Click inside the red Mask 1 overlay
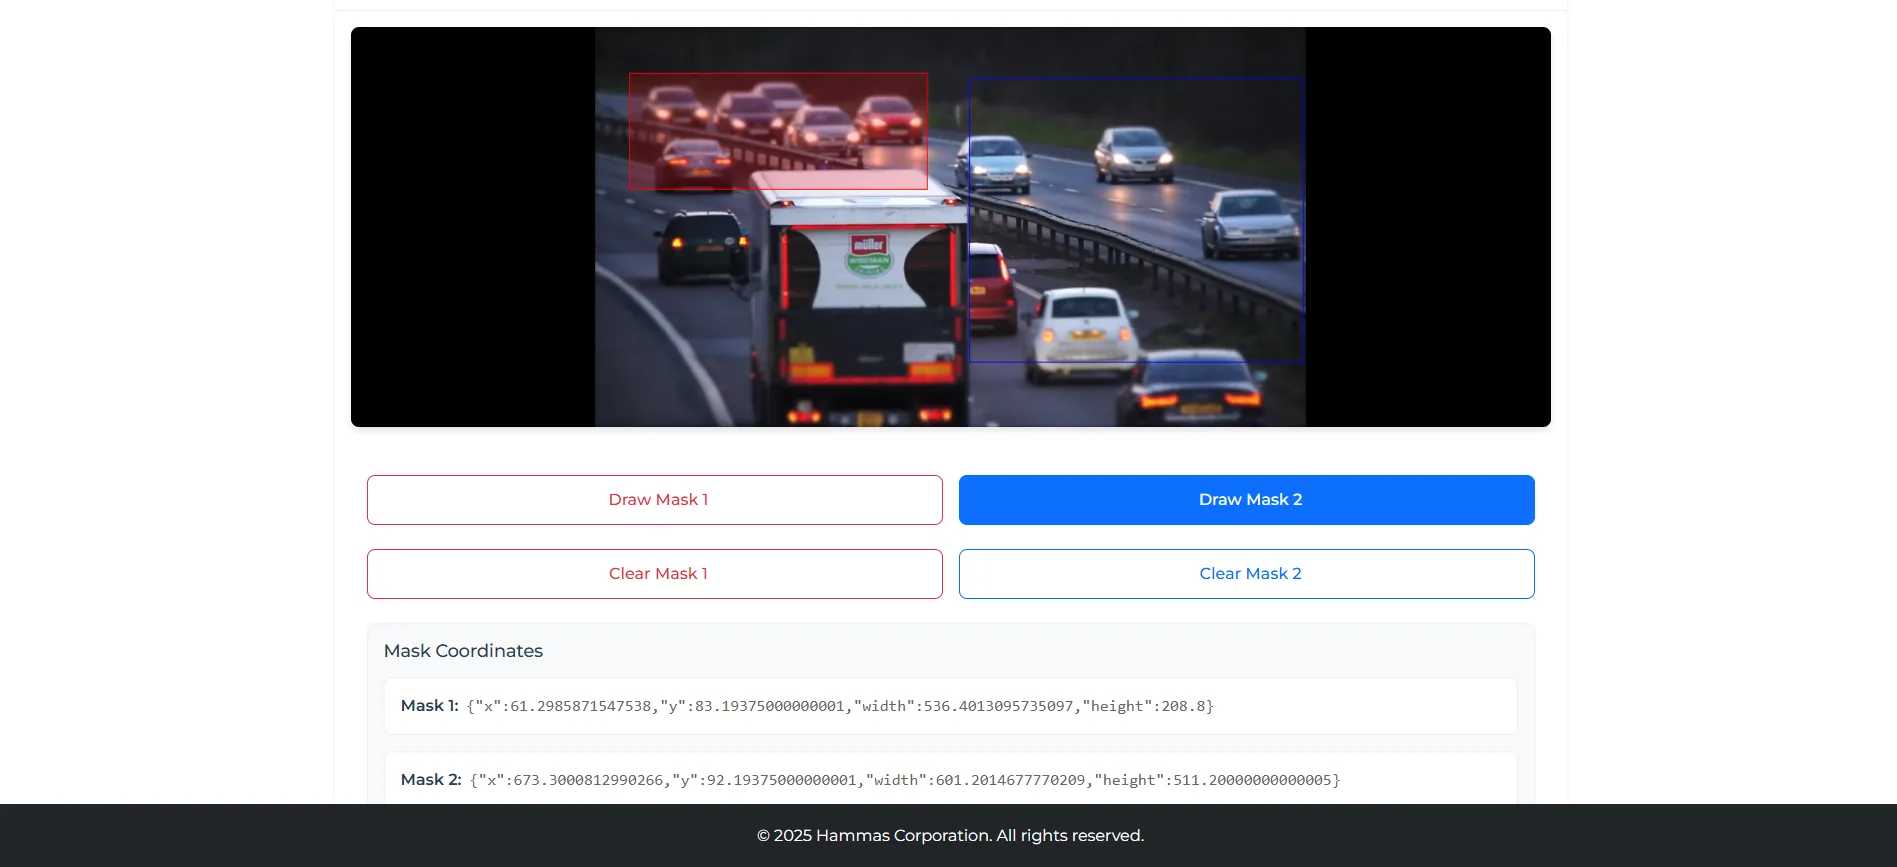Viewport: 1897px width, 867px height. pos(777,130)
